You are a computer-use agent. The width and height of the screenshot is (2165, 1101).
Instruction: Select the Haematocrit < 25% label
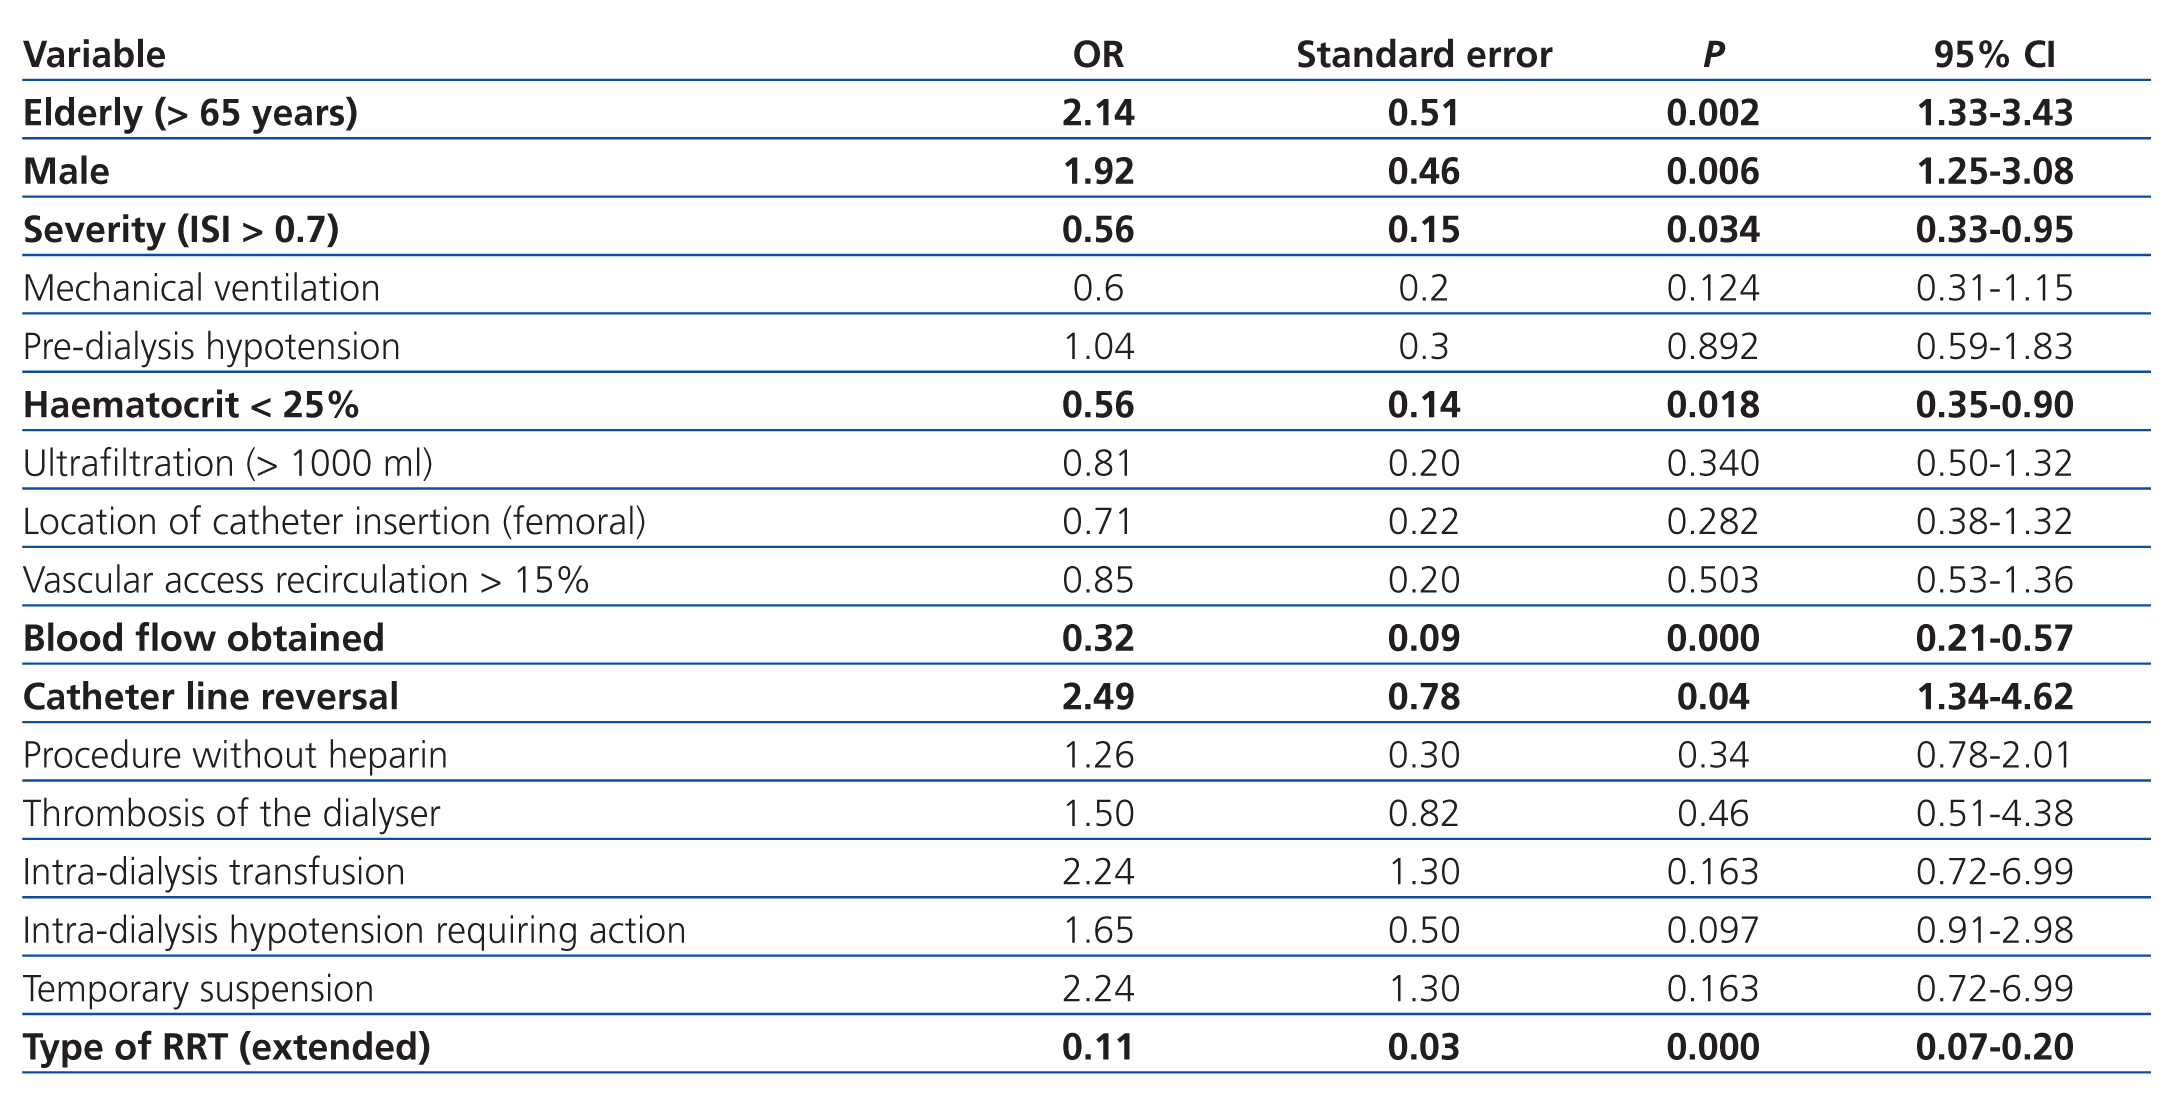pos(190,404)
